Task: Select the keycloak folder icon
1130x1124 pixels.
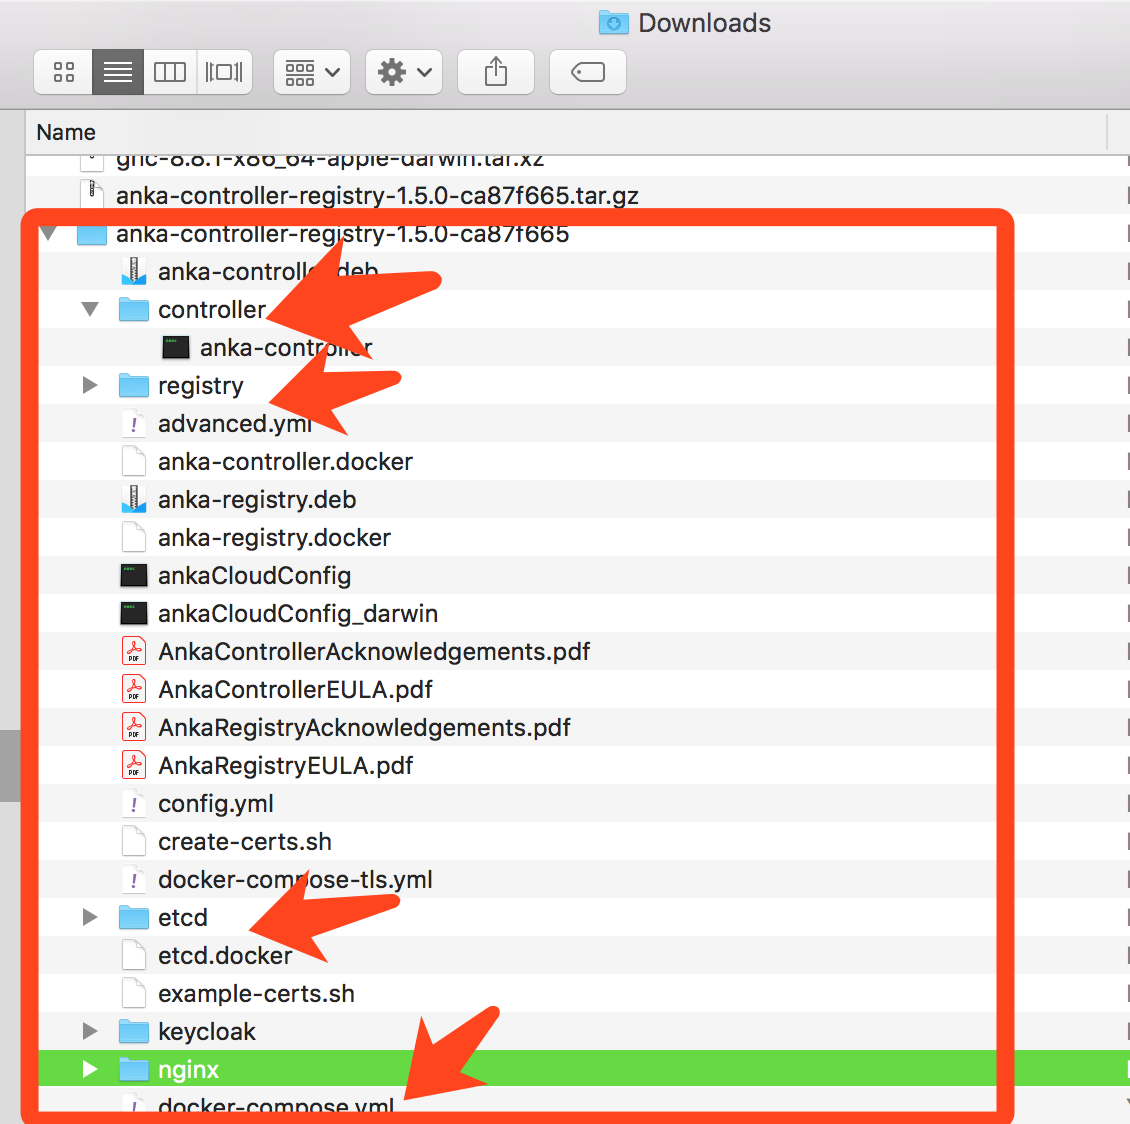Action: 133,1031
